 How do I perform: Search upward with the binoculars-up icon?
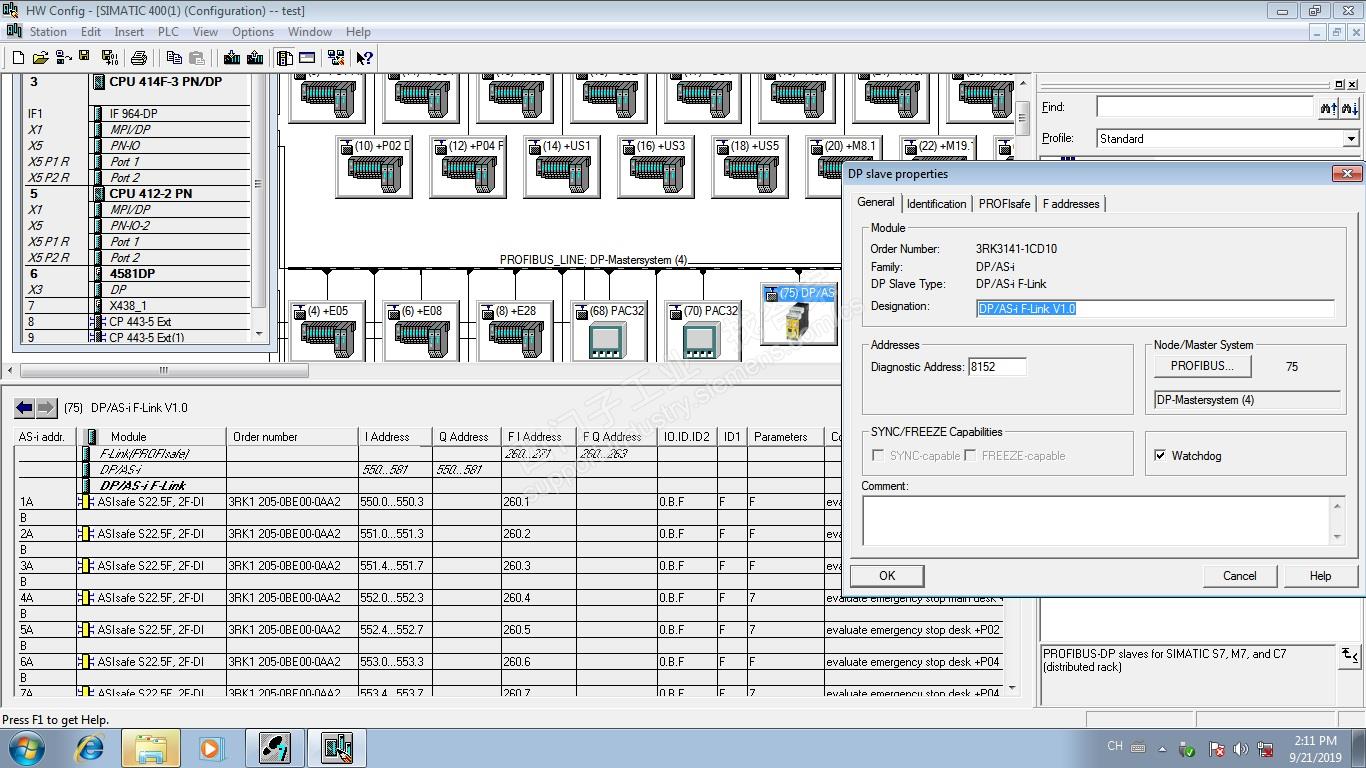[x=1328, y=108]
